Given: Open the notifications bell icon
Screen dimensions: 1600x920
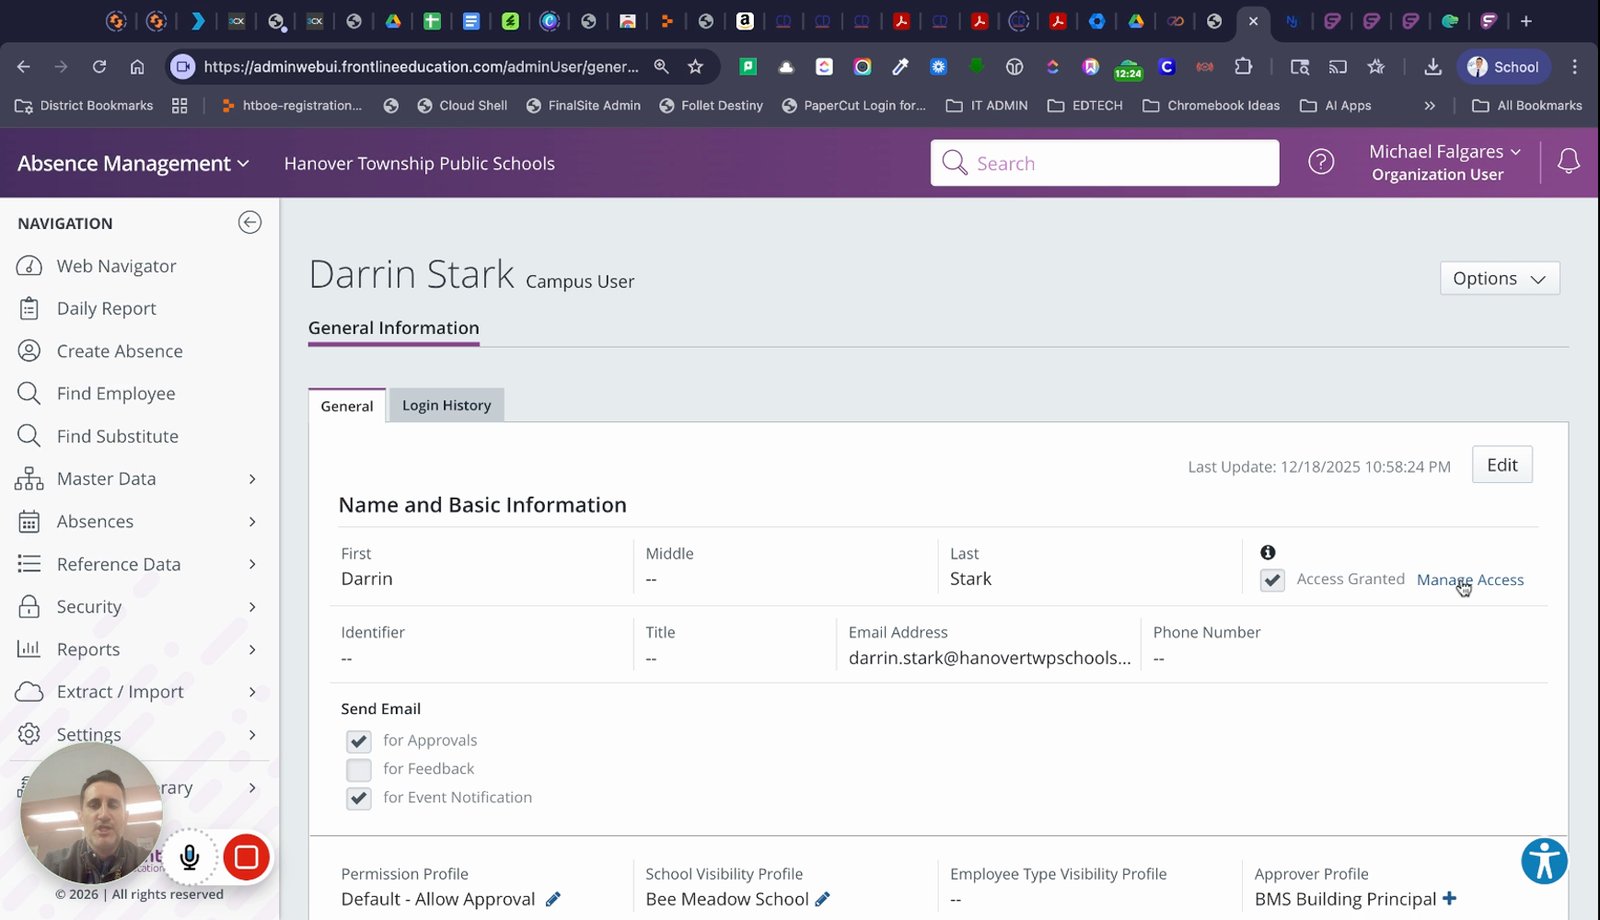Looking at the screenshot, I should 1569,161.
